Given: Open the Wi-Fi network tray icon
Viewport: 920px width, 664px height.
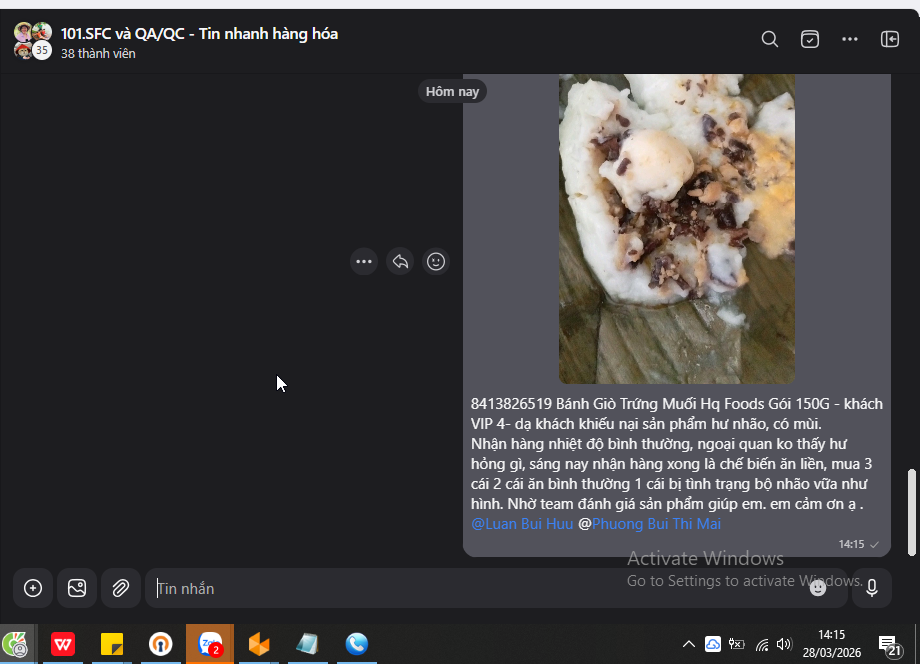Looking at the screenshot, I should [762, 645].
